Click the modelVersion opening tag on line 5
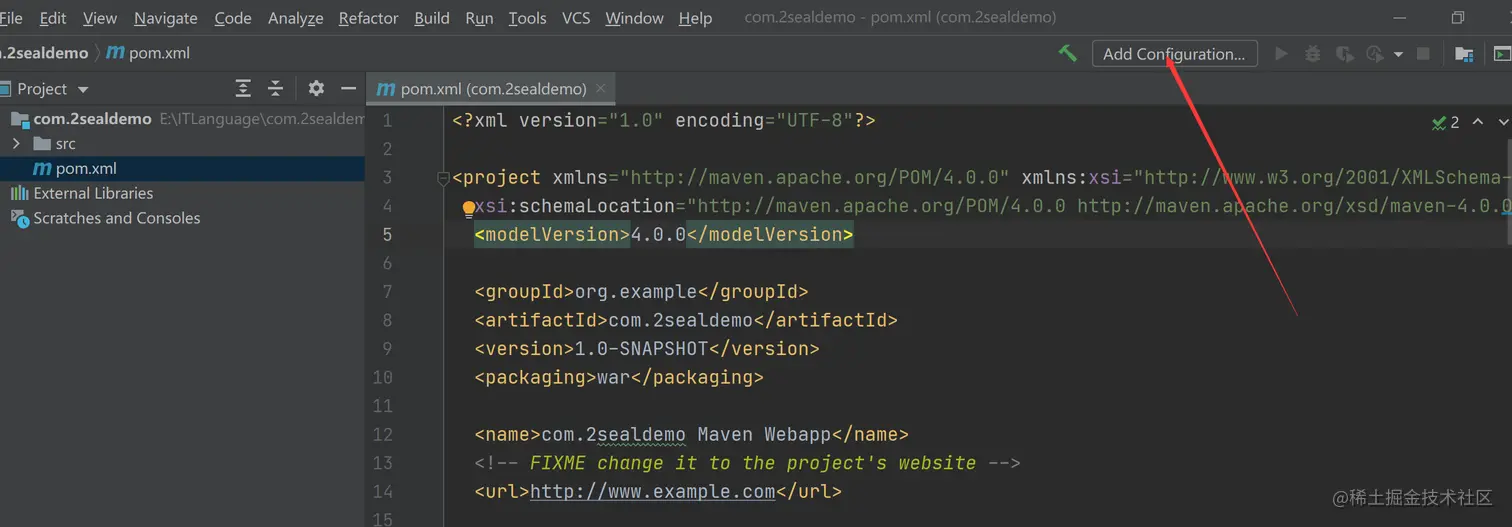Screen dimensions: 1512x527 552,235
